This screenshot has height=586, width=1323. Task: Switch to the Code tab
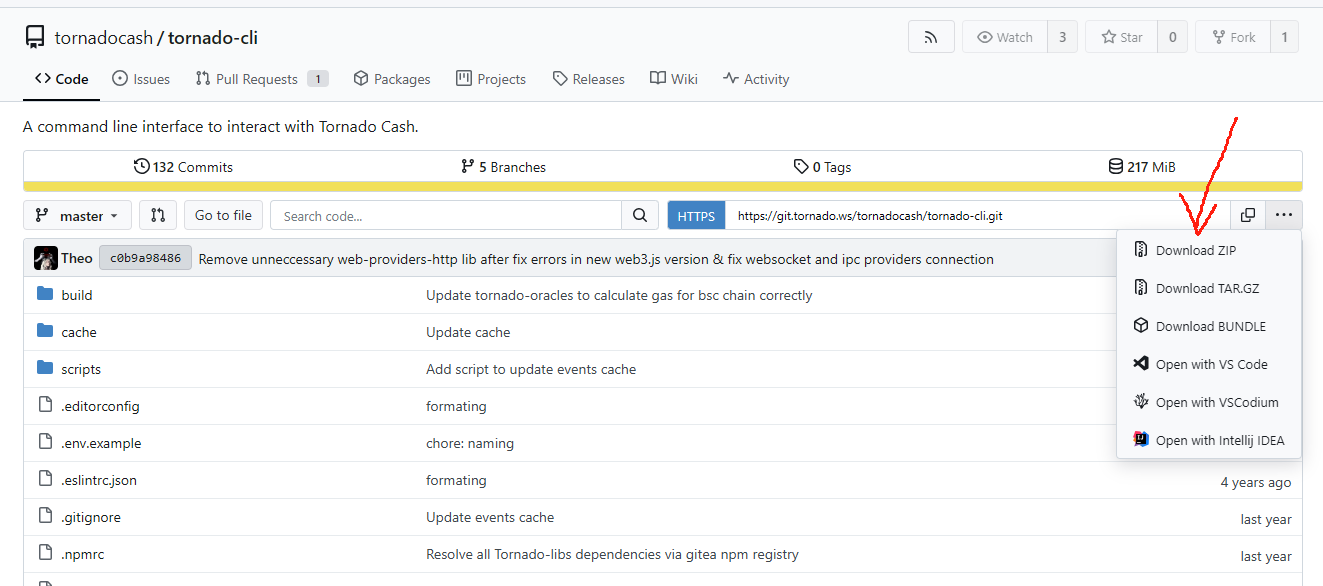coord(61,79)
